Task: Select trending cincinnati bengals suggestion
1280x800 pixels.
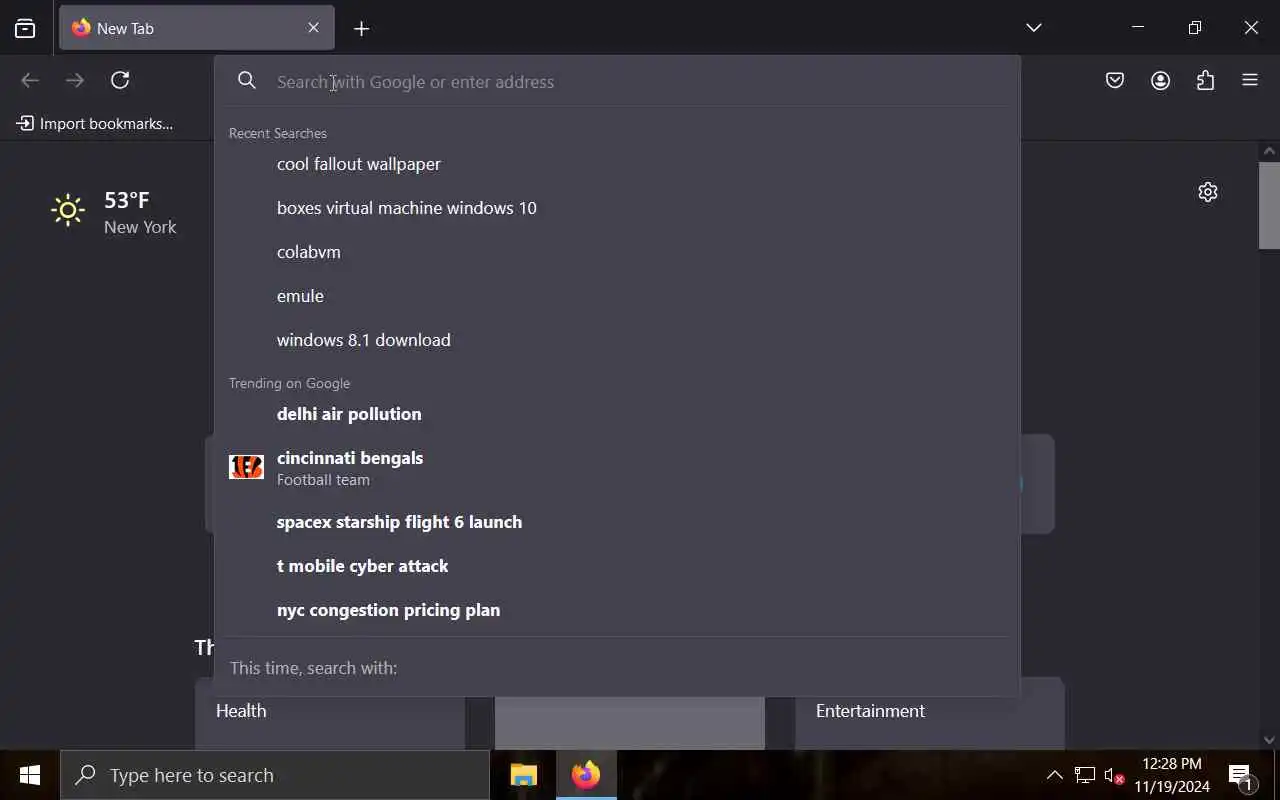Action: 617,468
